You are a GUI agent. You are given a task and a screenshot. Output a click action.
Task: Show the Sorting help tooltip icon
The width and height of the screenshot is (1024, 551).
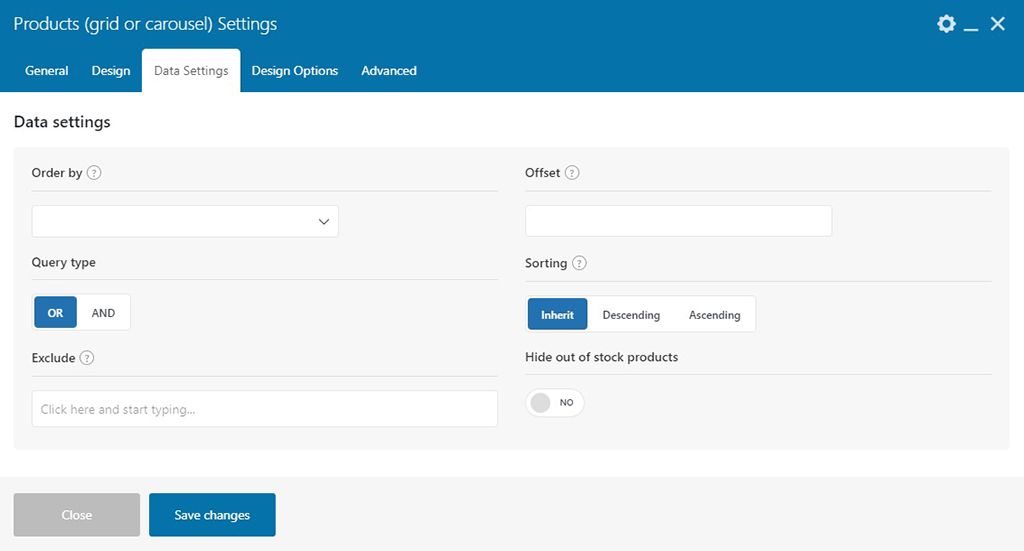[x=579, y=263]
